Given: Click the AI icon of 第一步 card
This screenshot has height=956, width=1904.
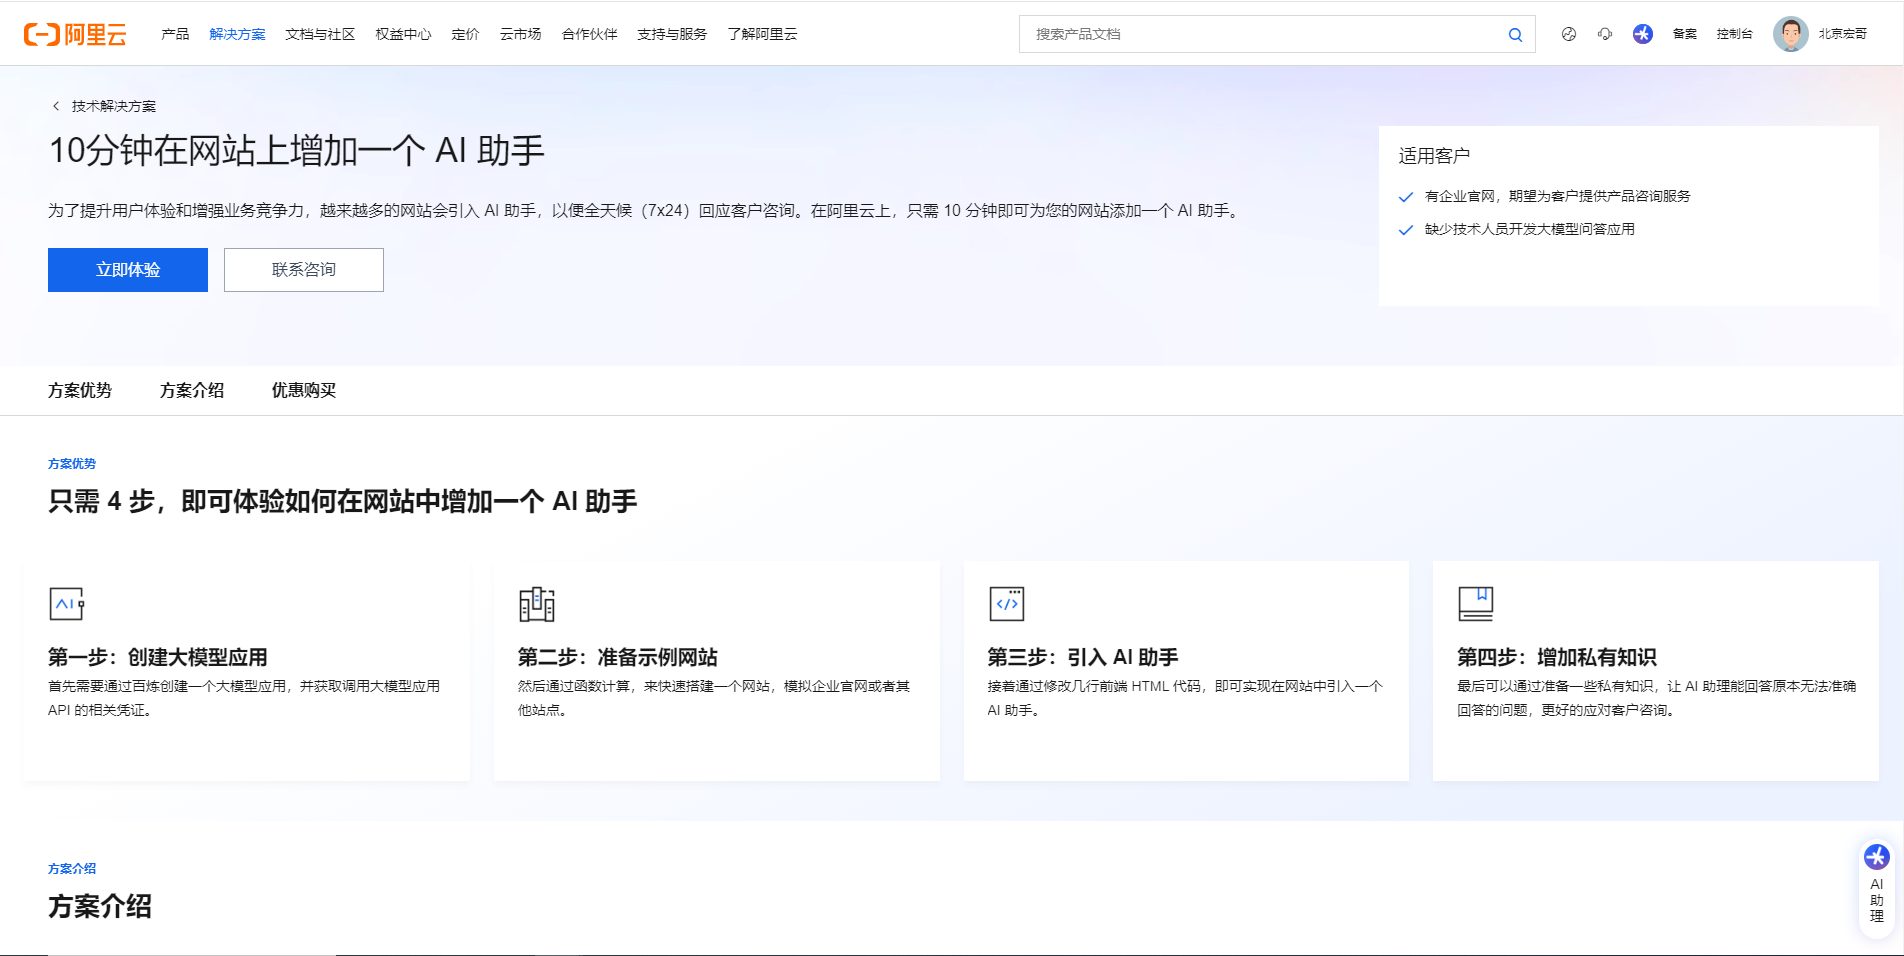Looking at the screenshot, I should (67, 604).
